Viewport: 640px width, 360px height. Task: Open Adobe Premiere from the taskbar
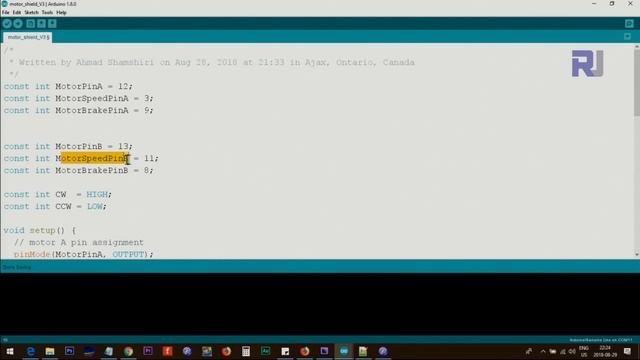pos(148,351)
